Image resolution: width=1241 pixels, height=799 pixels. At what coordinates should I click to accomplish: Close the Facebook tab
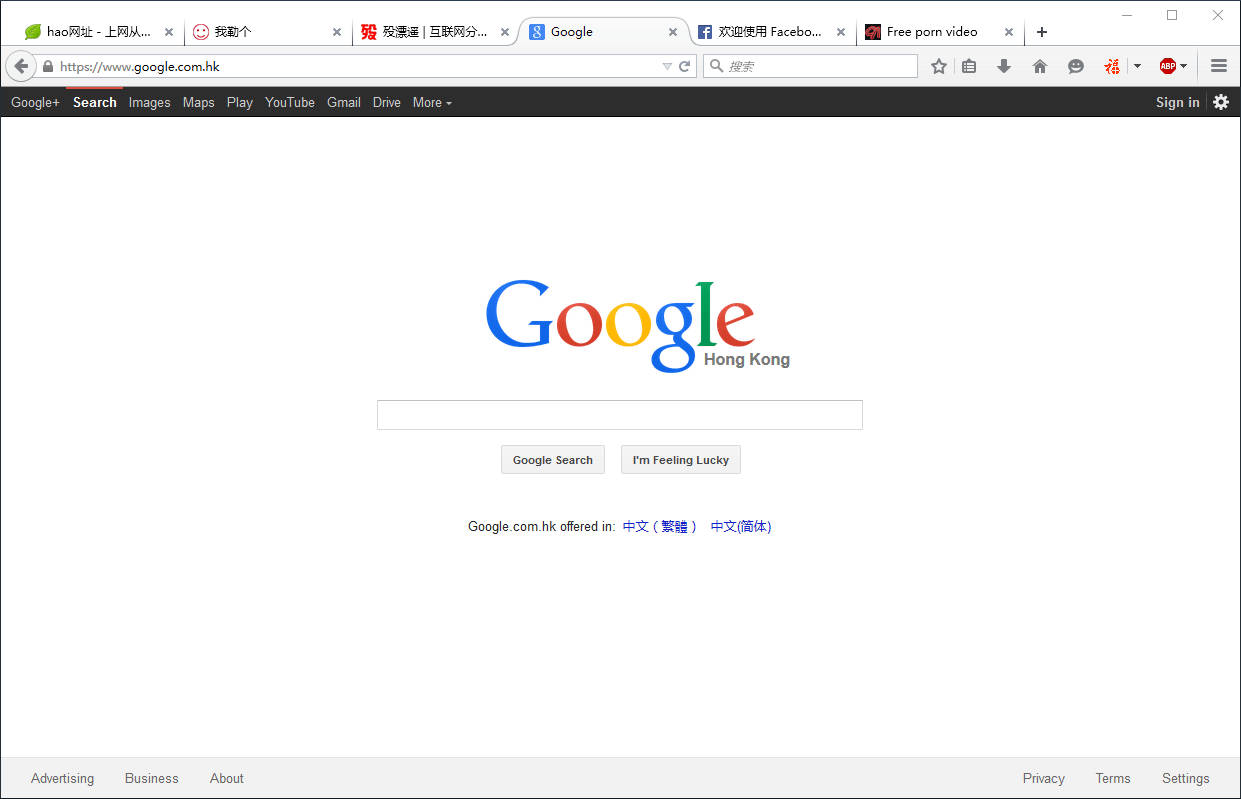(x=841, y=32)
